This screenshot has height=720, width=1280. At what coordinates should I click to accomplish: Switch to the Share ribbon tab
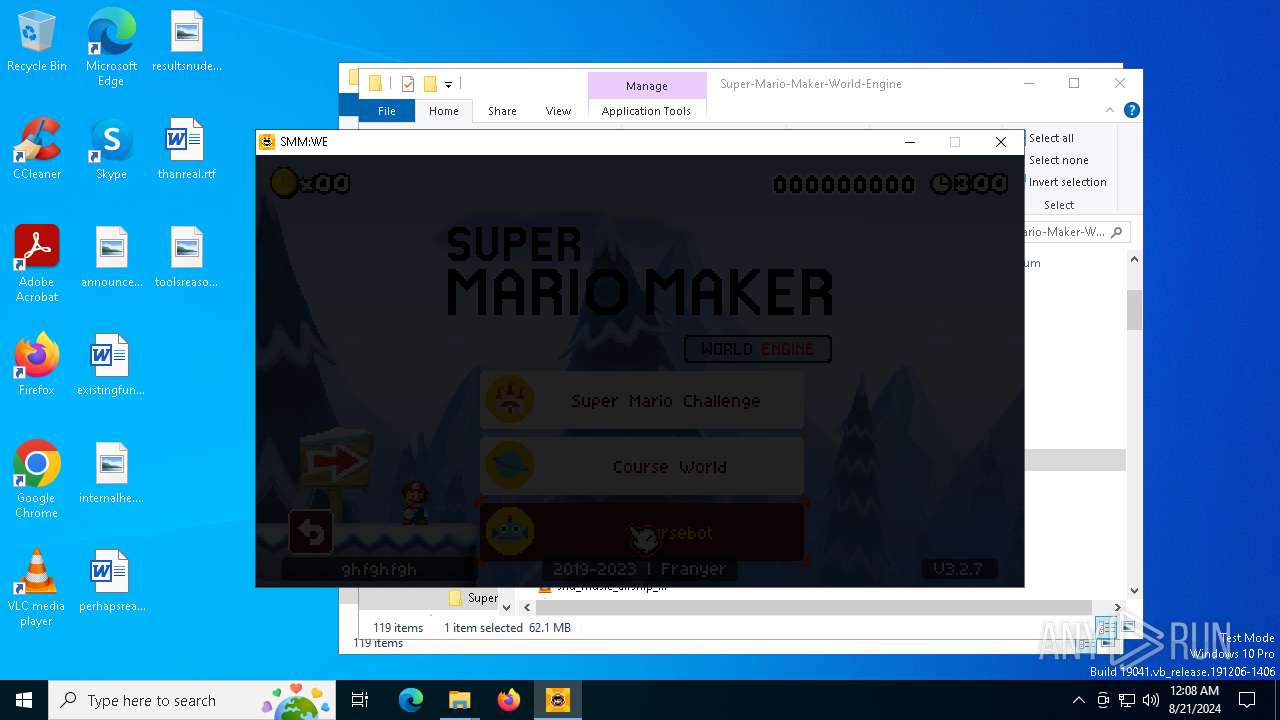502,111
